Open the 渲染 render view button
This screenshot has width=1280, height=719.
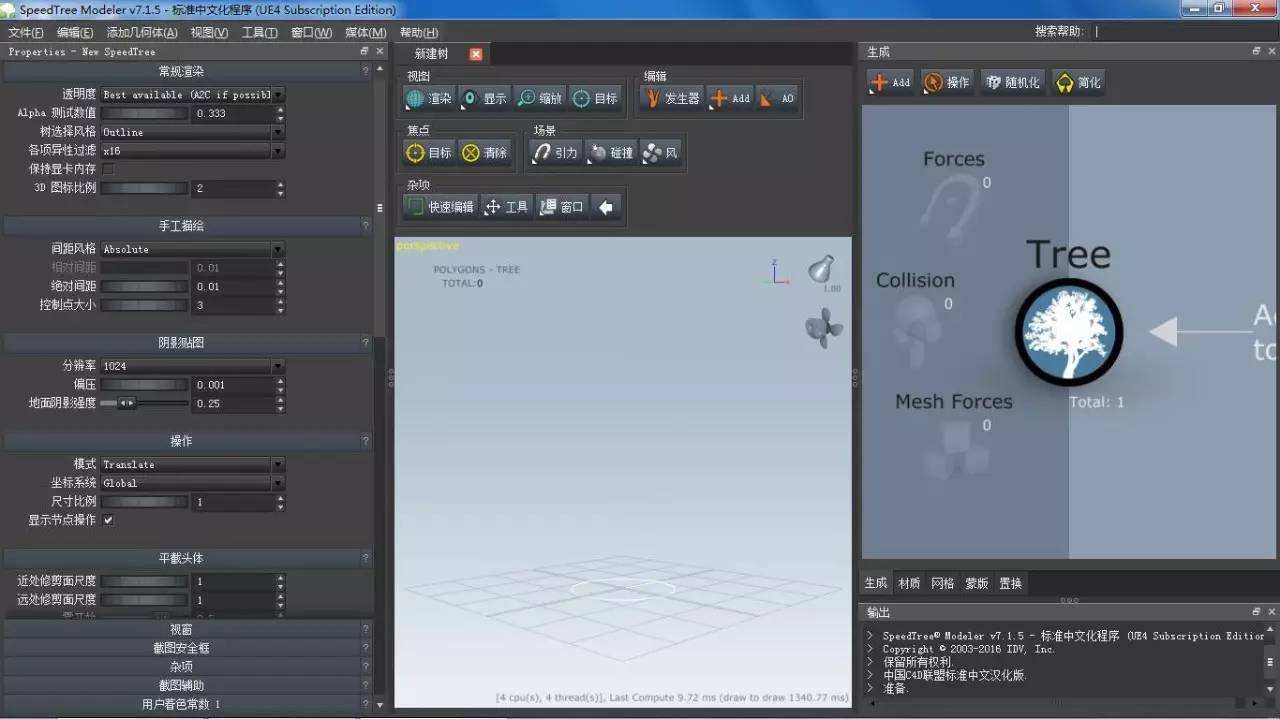[429, 98]
